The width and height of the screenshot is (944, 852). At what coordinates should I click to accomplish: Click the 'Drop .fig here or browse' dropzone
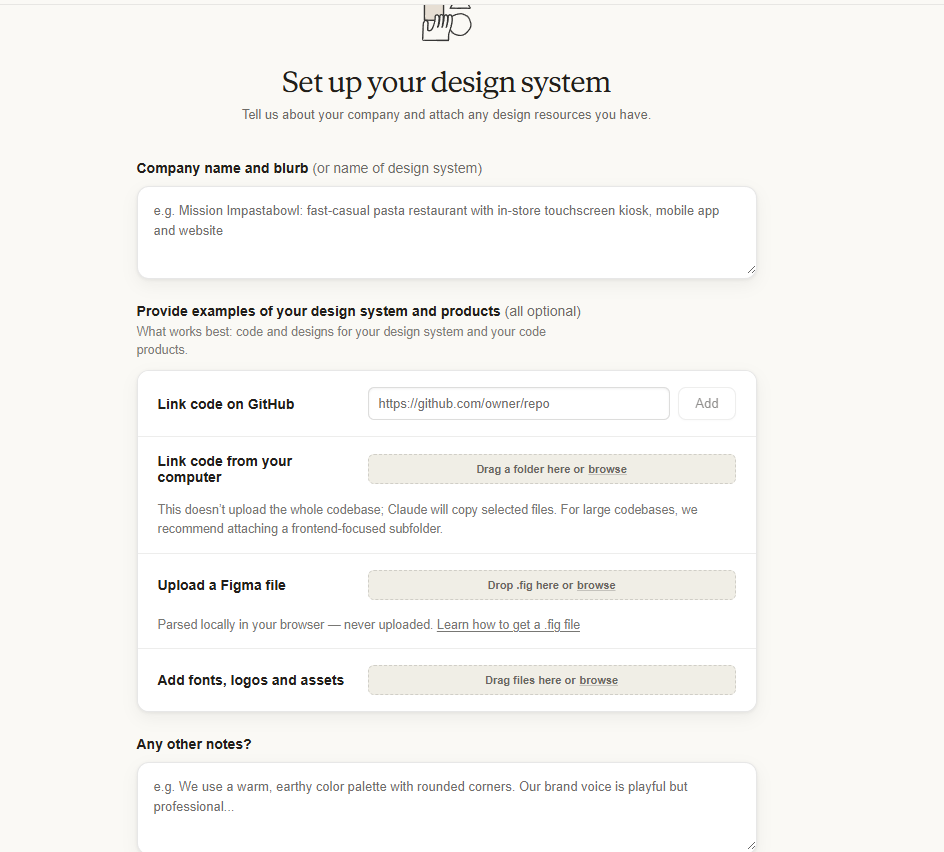point(551,585)
